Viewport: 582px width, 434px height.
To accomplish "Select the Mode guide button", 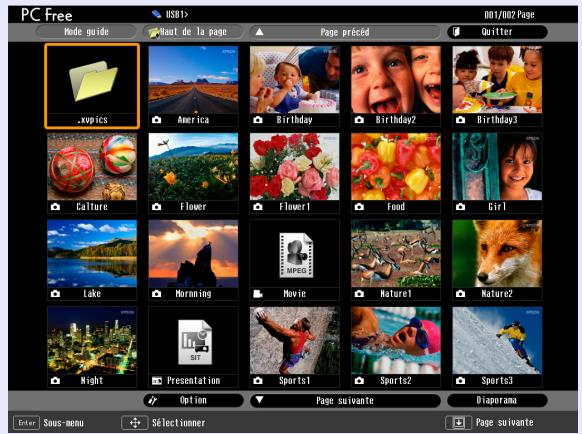I will 86,32.
